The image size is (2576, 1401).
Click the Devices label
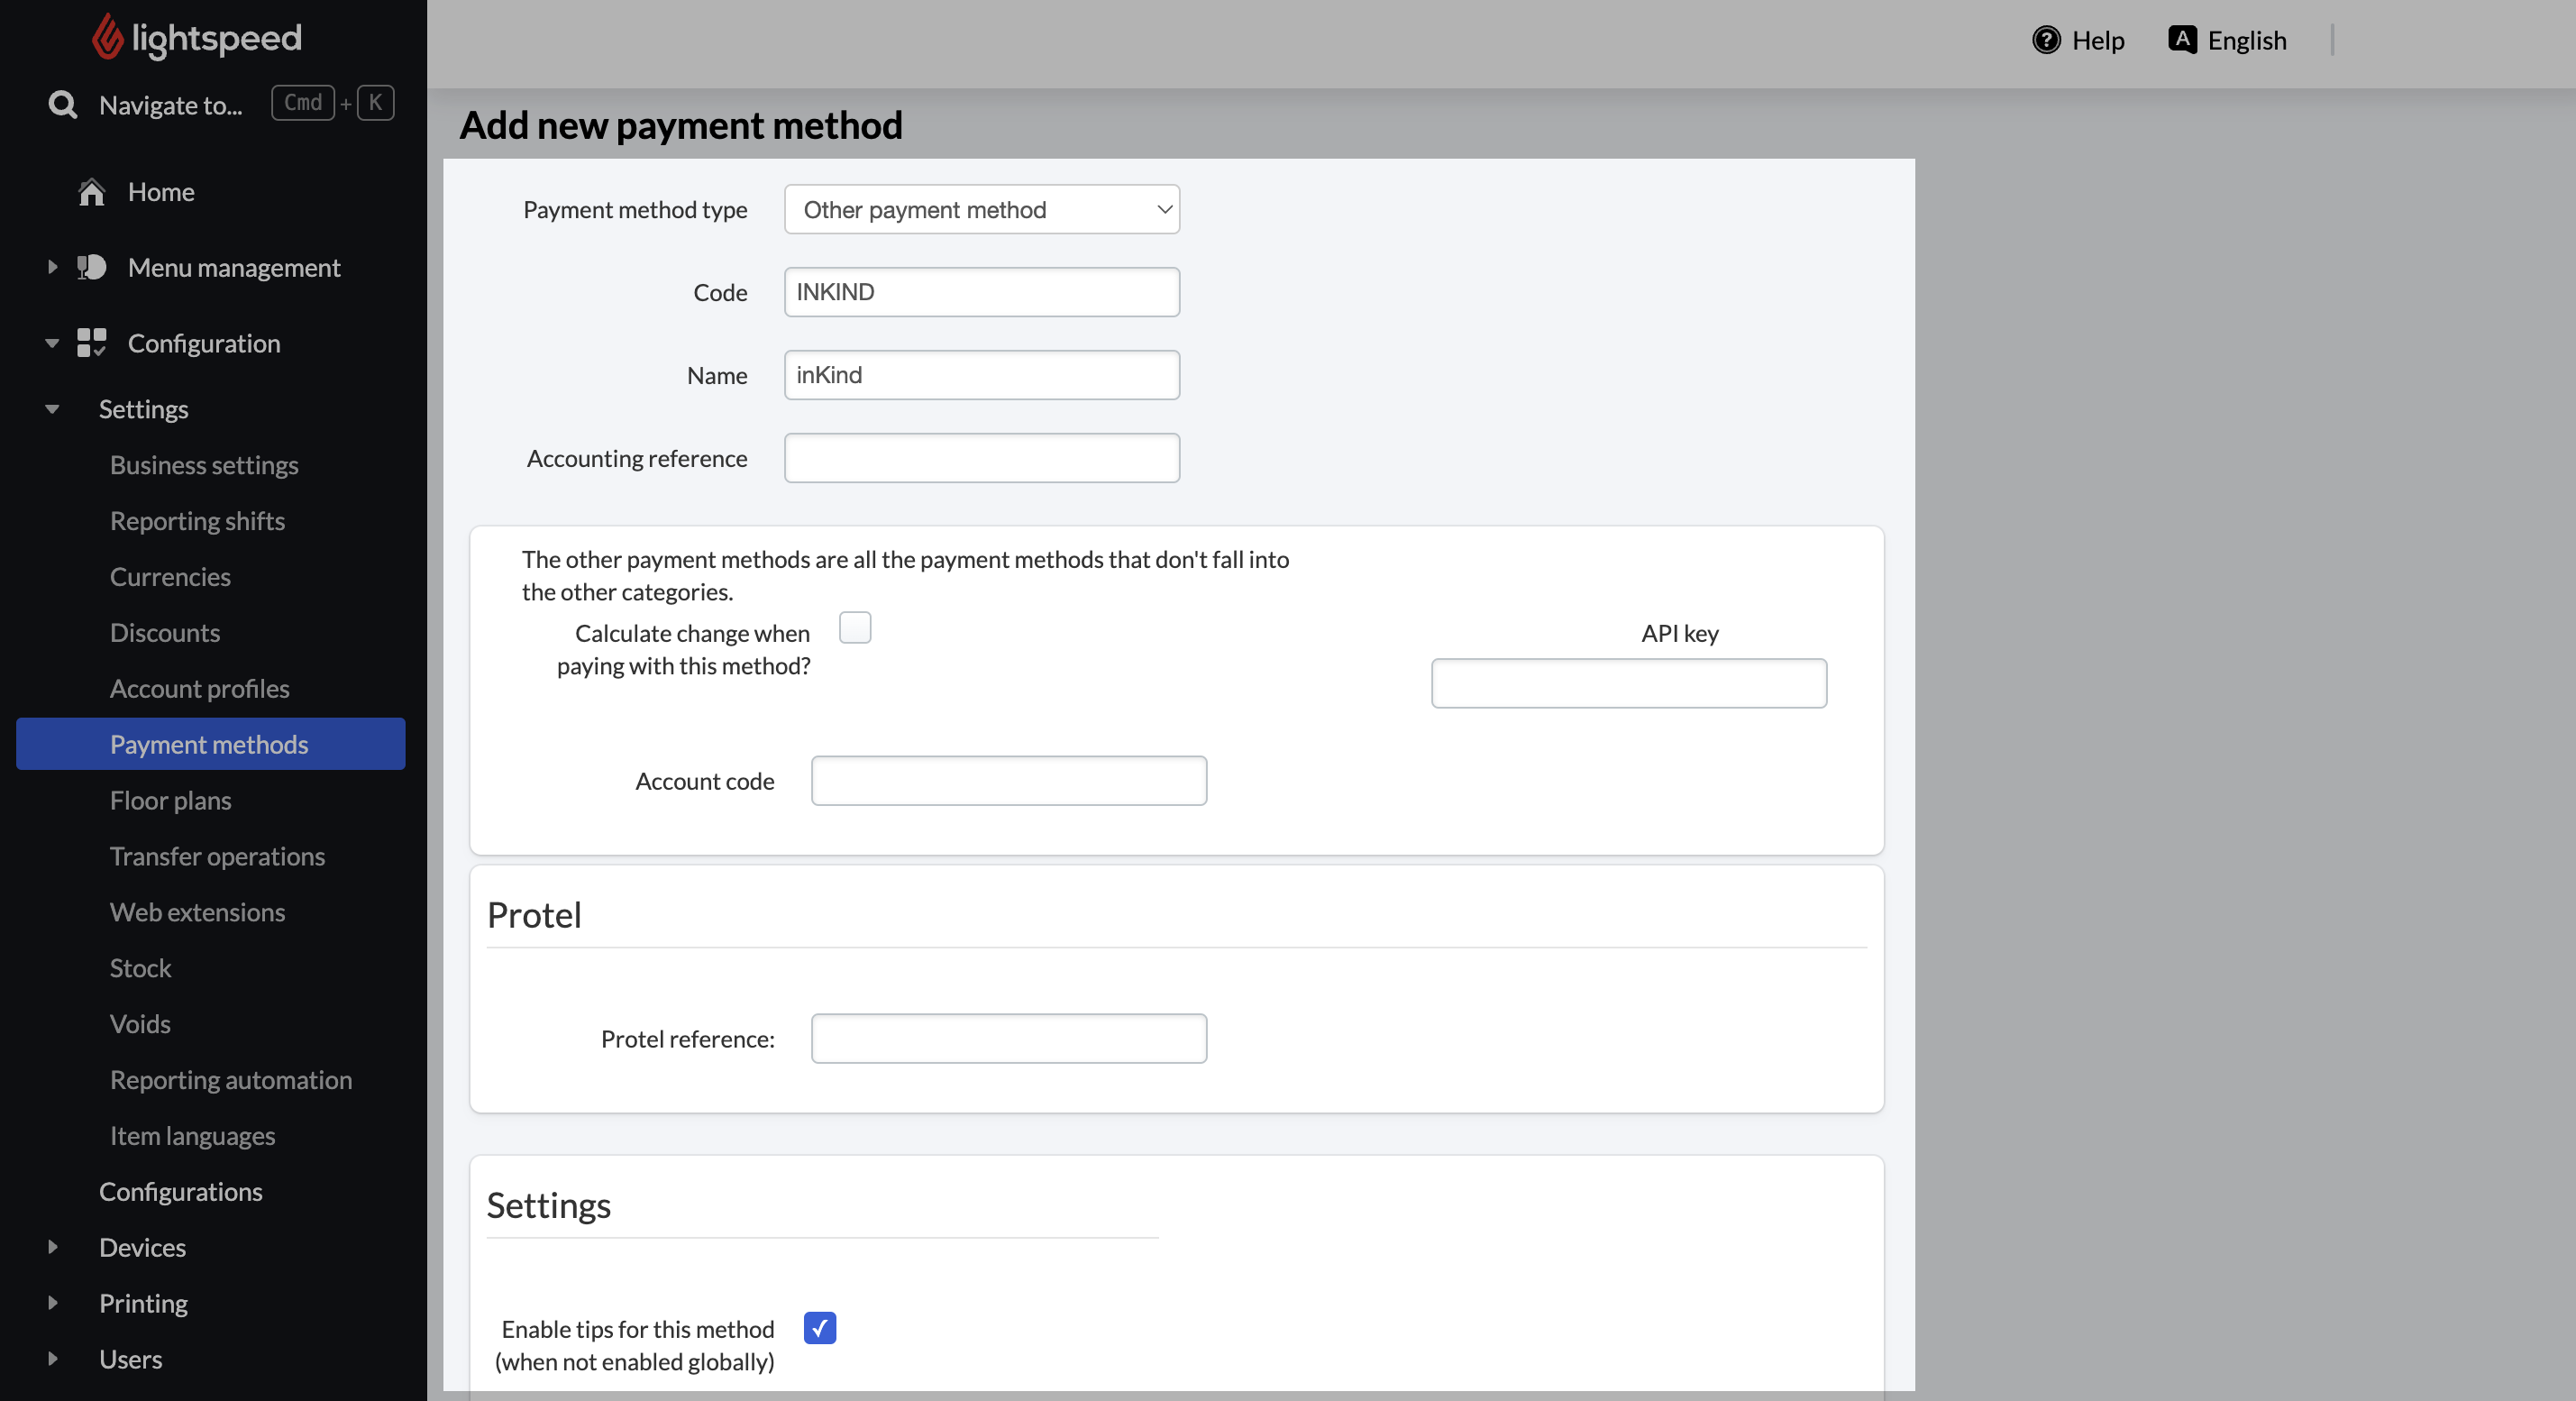point(142,1247)
